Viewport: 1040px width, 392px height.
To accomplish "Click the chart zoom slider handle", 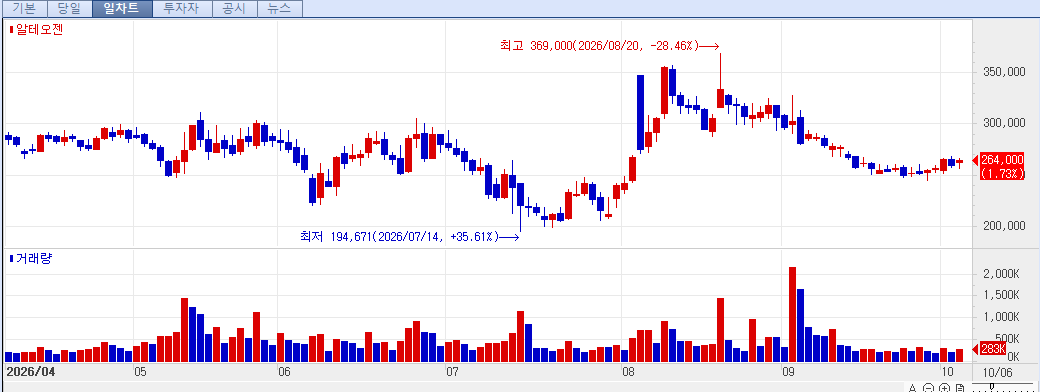I will [992, 387].
